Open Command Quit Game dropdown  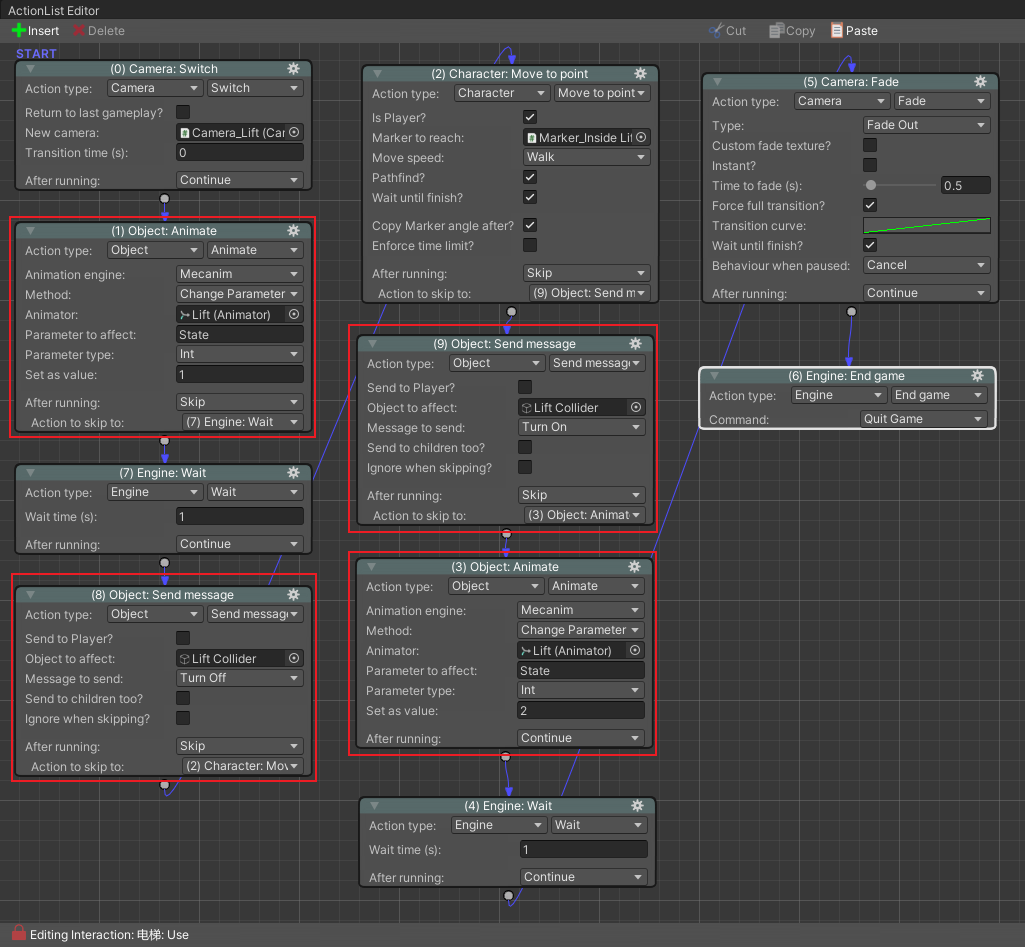923,419
